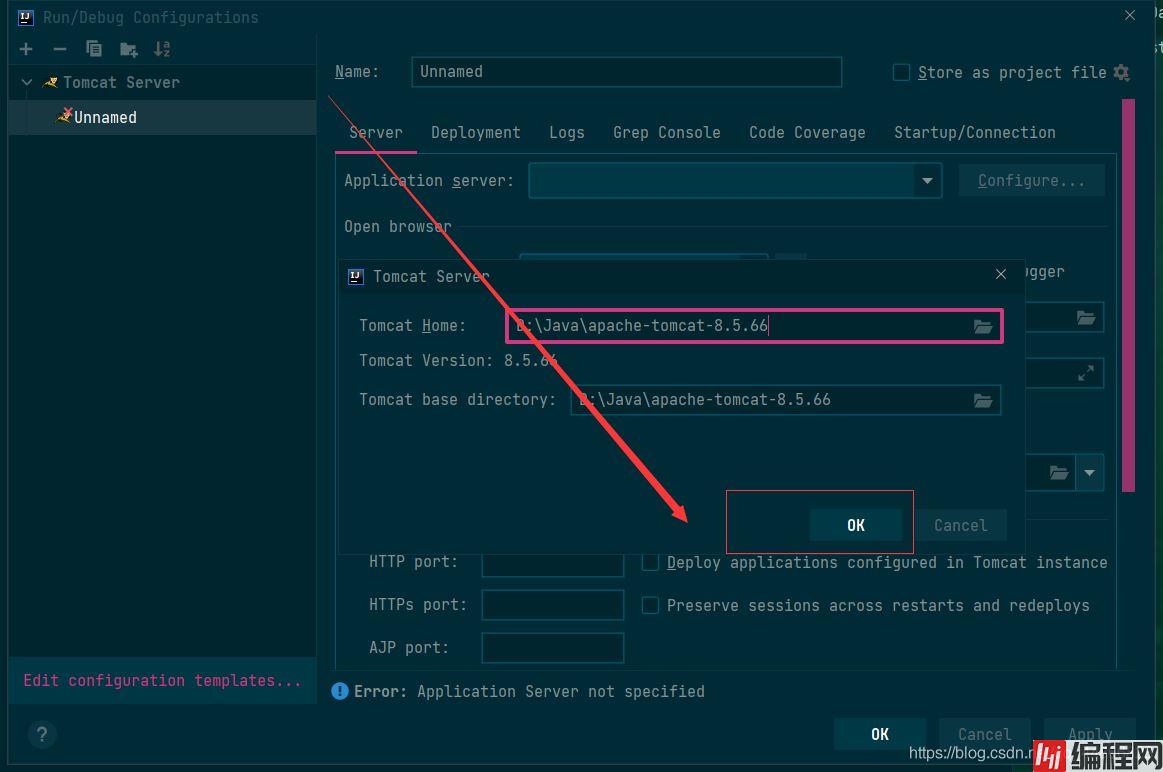Click the help question mark icon
Screen dimensions: 1163x772
[41, 735]
